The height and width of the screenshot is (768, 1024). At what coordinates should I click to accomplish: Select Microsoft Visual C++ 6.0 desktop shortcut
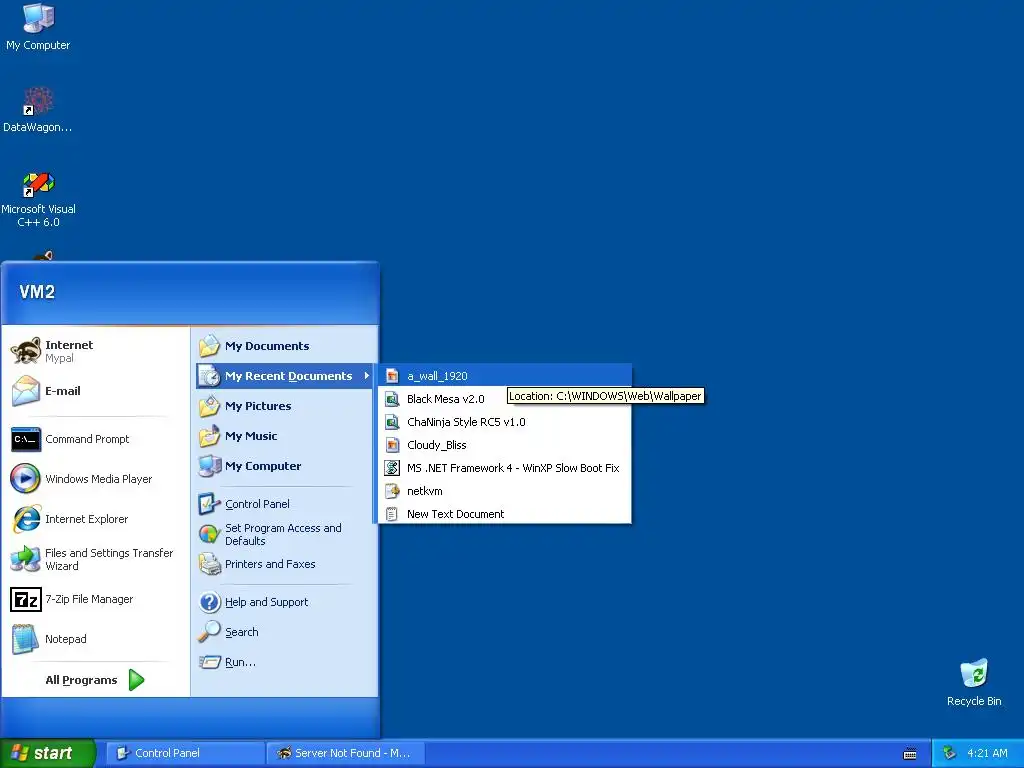point(38,199)
